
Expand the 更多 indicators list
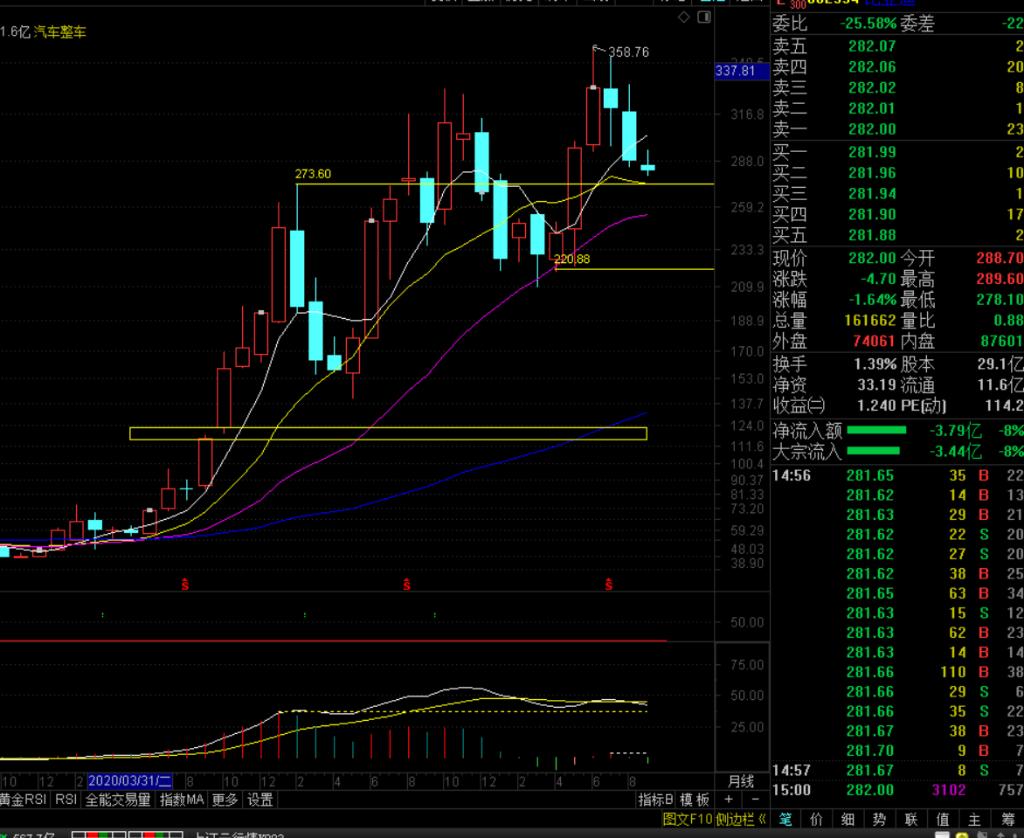pyautogui.click(x=225, y=800)
